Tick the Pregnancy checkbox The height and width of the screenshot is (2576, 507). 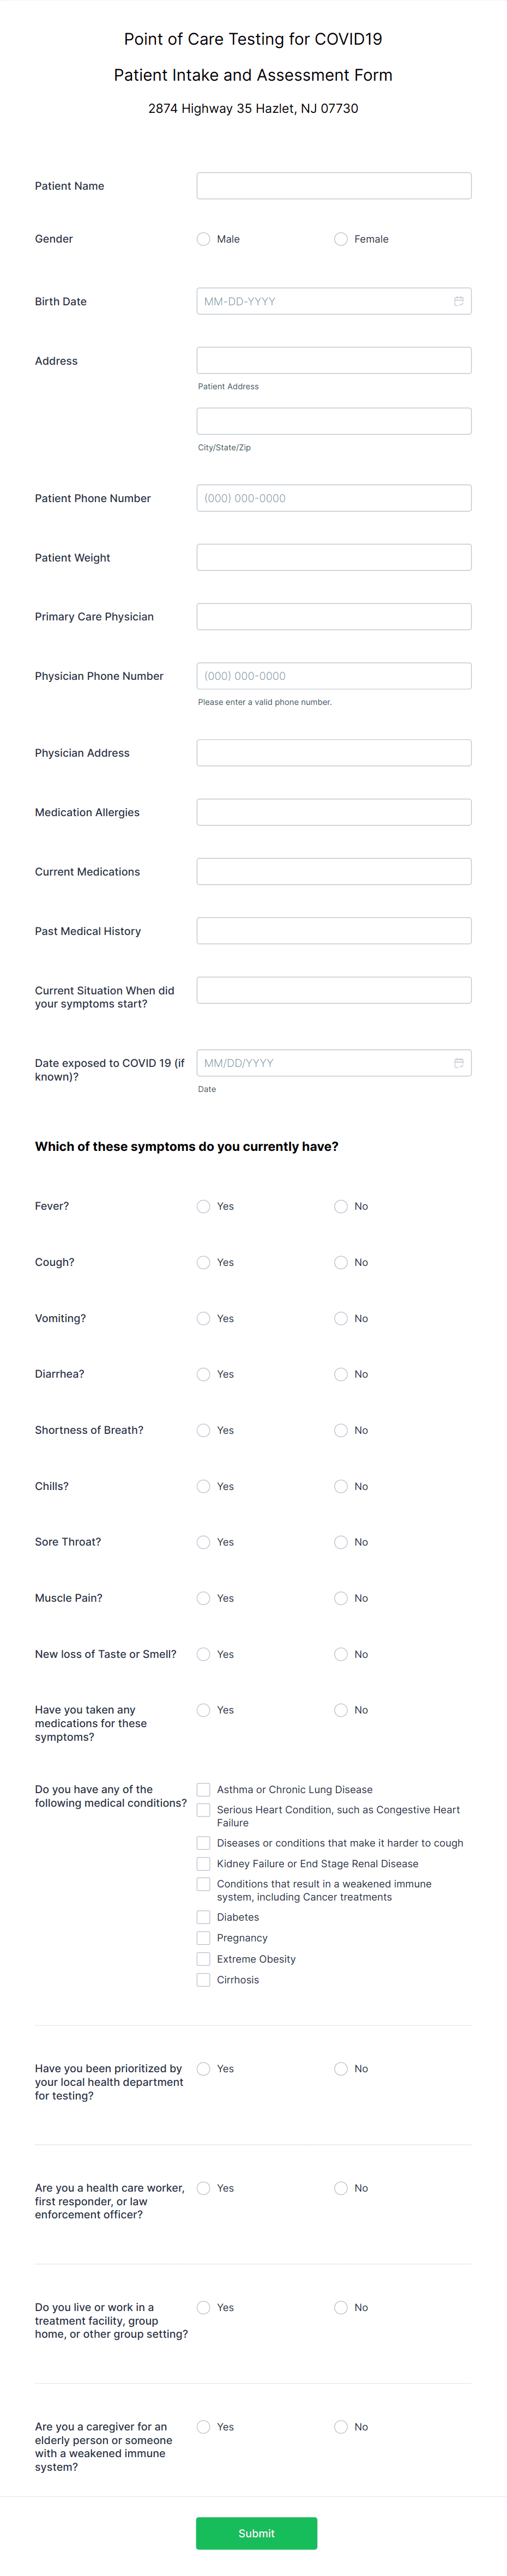[x=204, y=1938]
